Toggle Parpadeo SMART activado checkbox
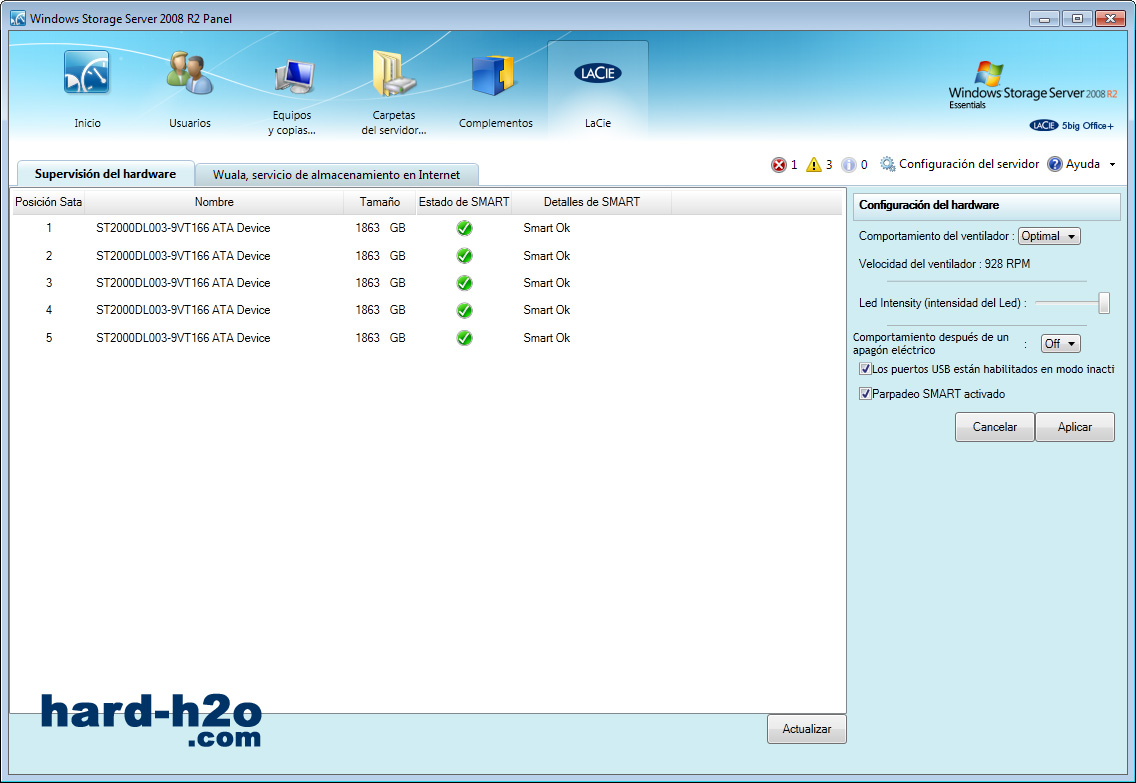The width and height of the screenshot is (1136, 783). coord(865,394)
